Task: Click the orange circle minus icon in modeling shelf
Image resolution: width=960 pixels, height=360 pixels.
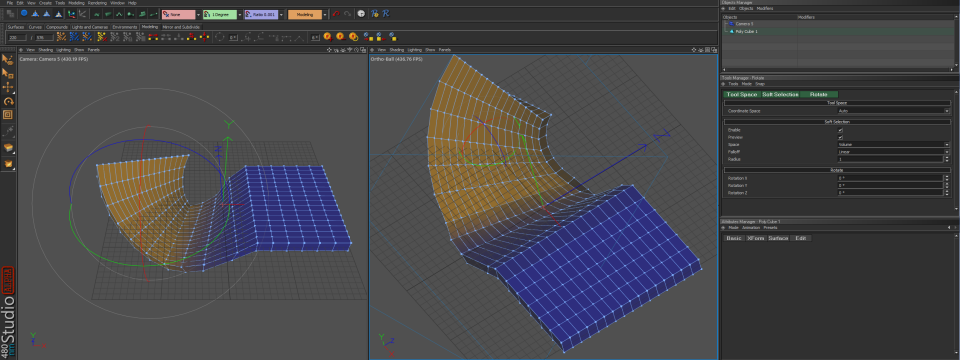Action: pyautogui.click(x=340, y=37)
